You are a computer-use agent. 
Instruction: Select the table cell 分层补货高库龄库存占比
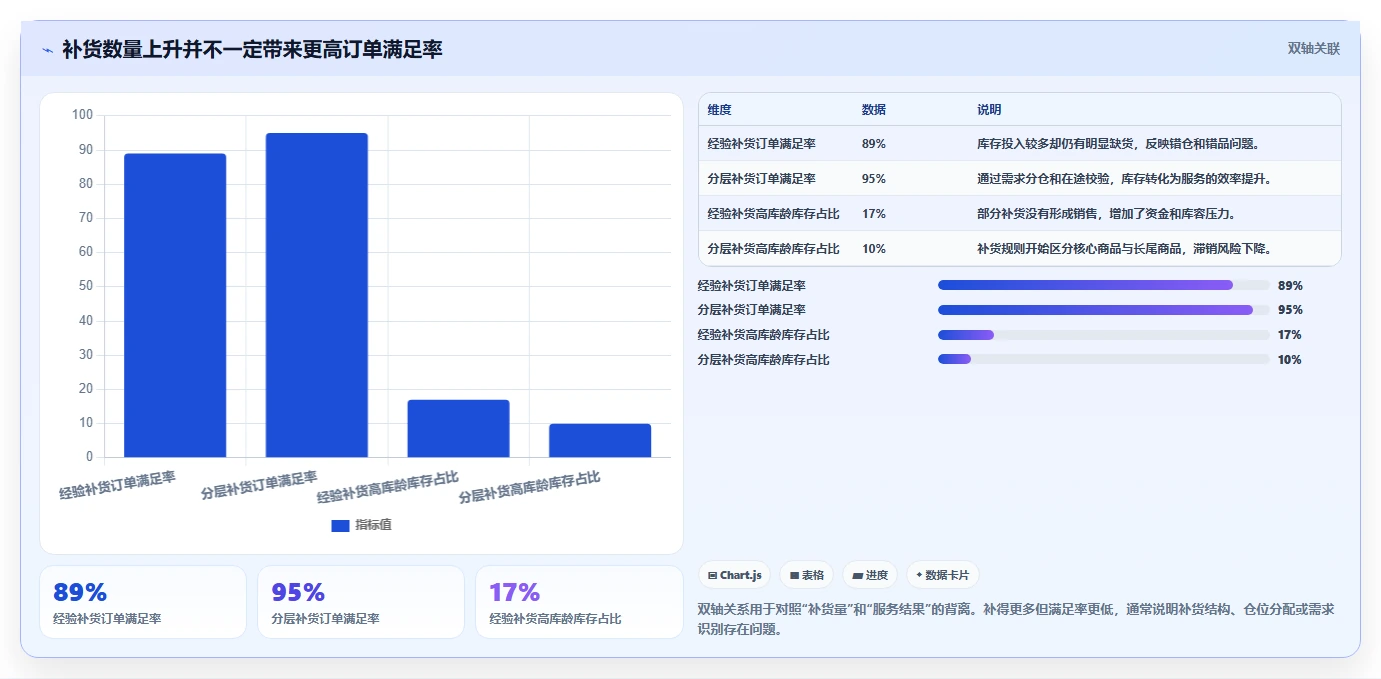(x=773, y=249)
